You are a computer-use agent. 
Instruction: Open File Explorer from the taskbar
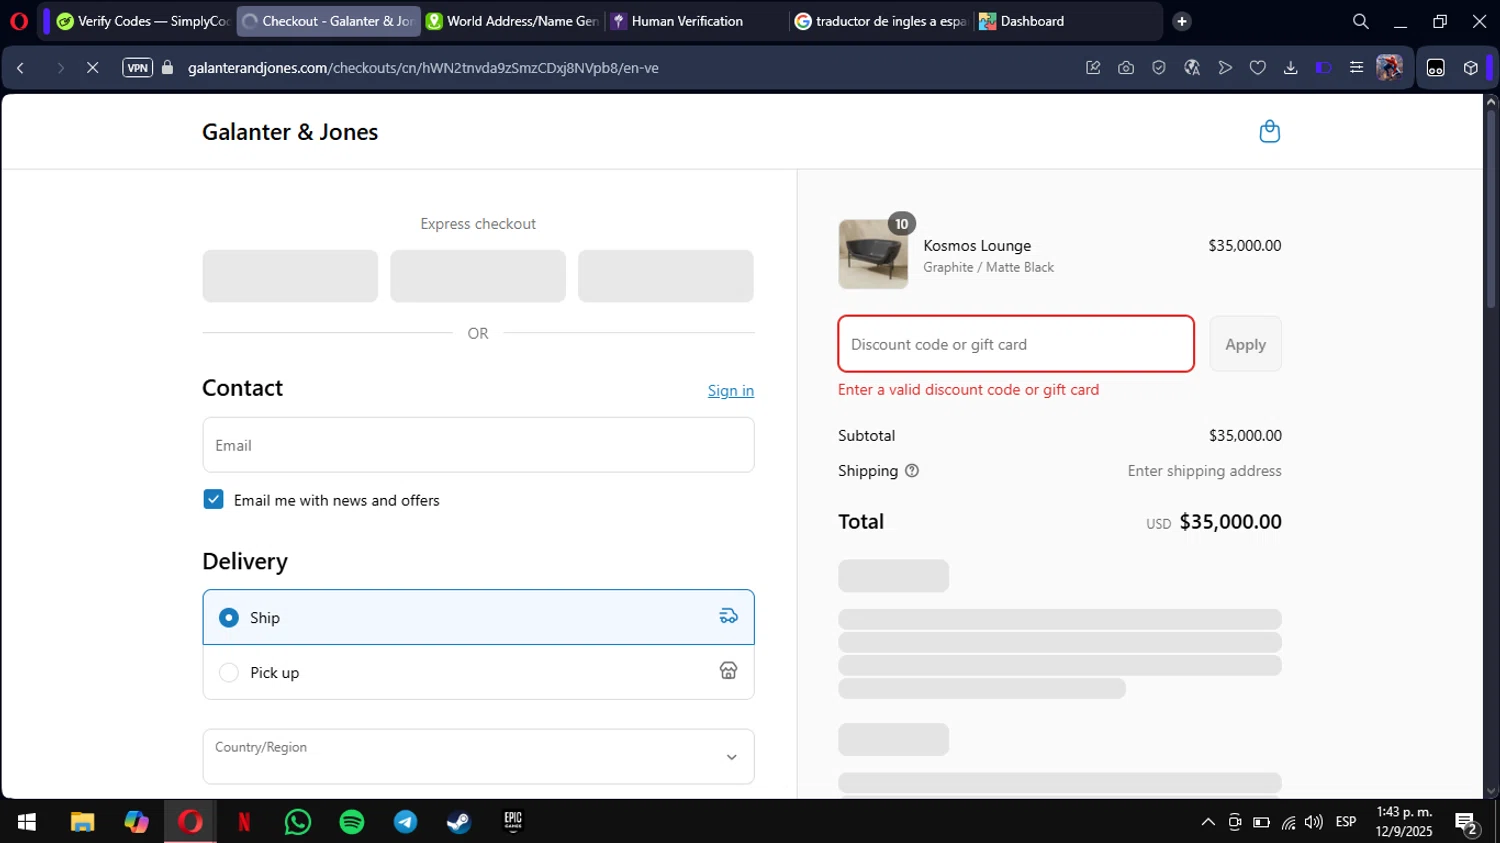[x=82, y=822]
